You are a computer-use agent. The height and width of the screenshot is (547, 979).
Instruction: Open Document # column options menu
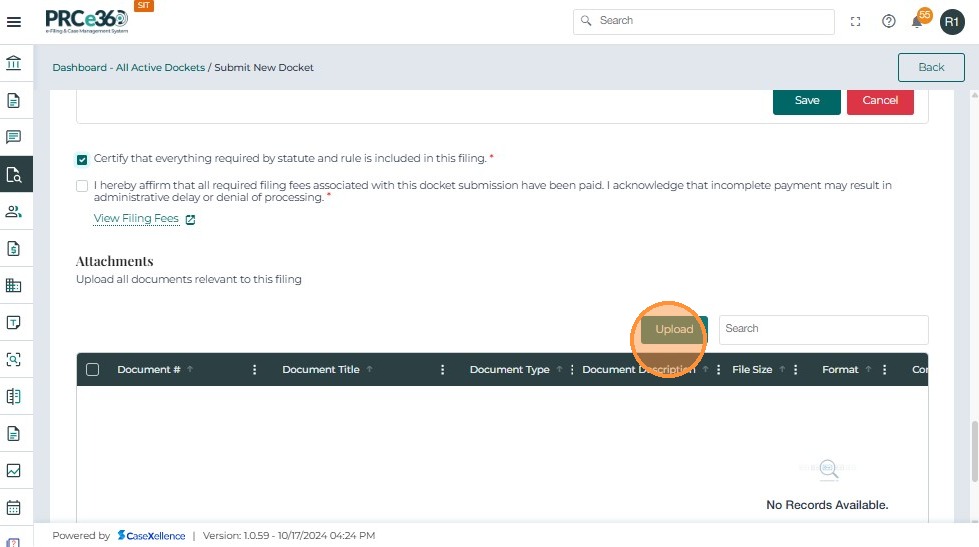point(255,370)
